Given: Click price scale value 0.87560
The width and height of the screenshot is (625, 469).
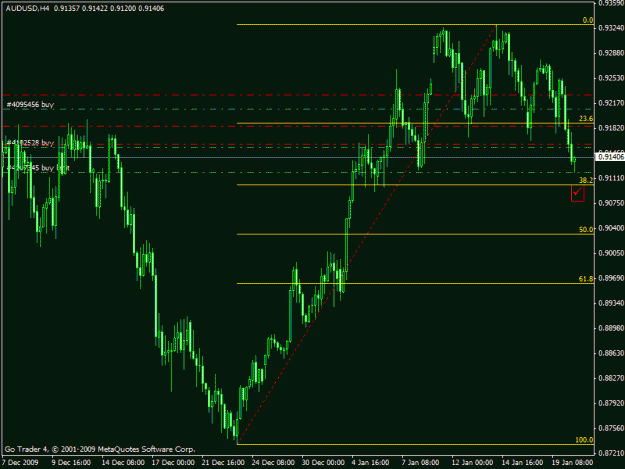Looking at the screenshot, I should 611,428.
